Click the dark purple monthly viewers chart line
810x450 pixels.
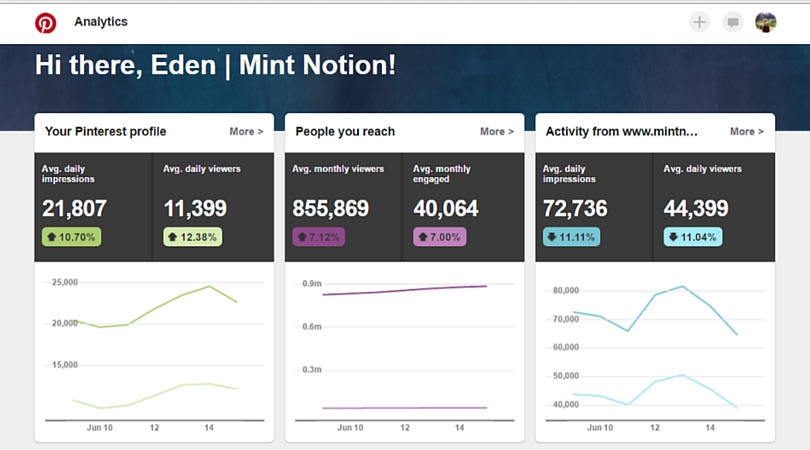coord(404,290)
